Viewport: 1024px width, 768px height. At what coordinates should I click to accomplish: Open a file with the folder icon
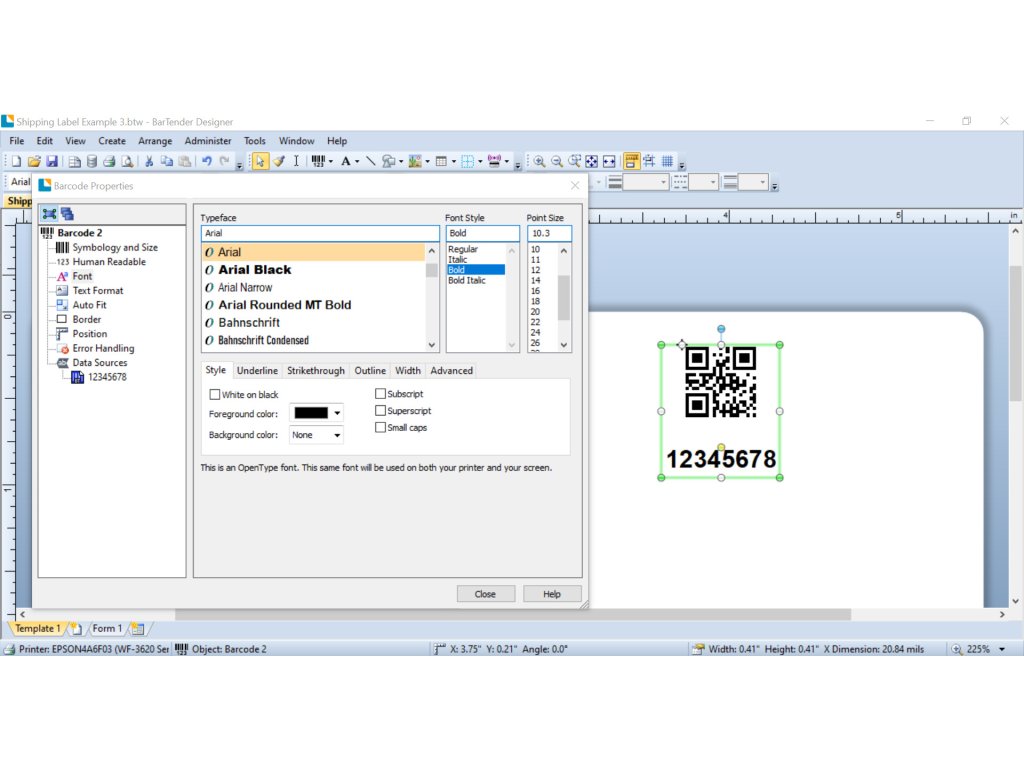[34, 161]
